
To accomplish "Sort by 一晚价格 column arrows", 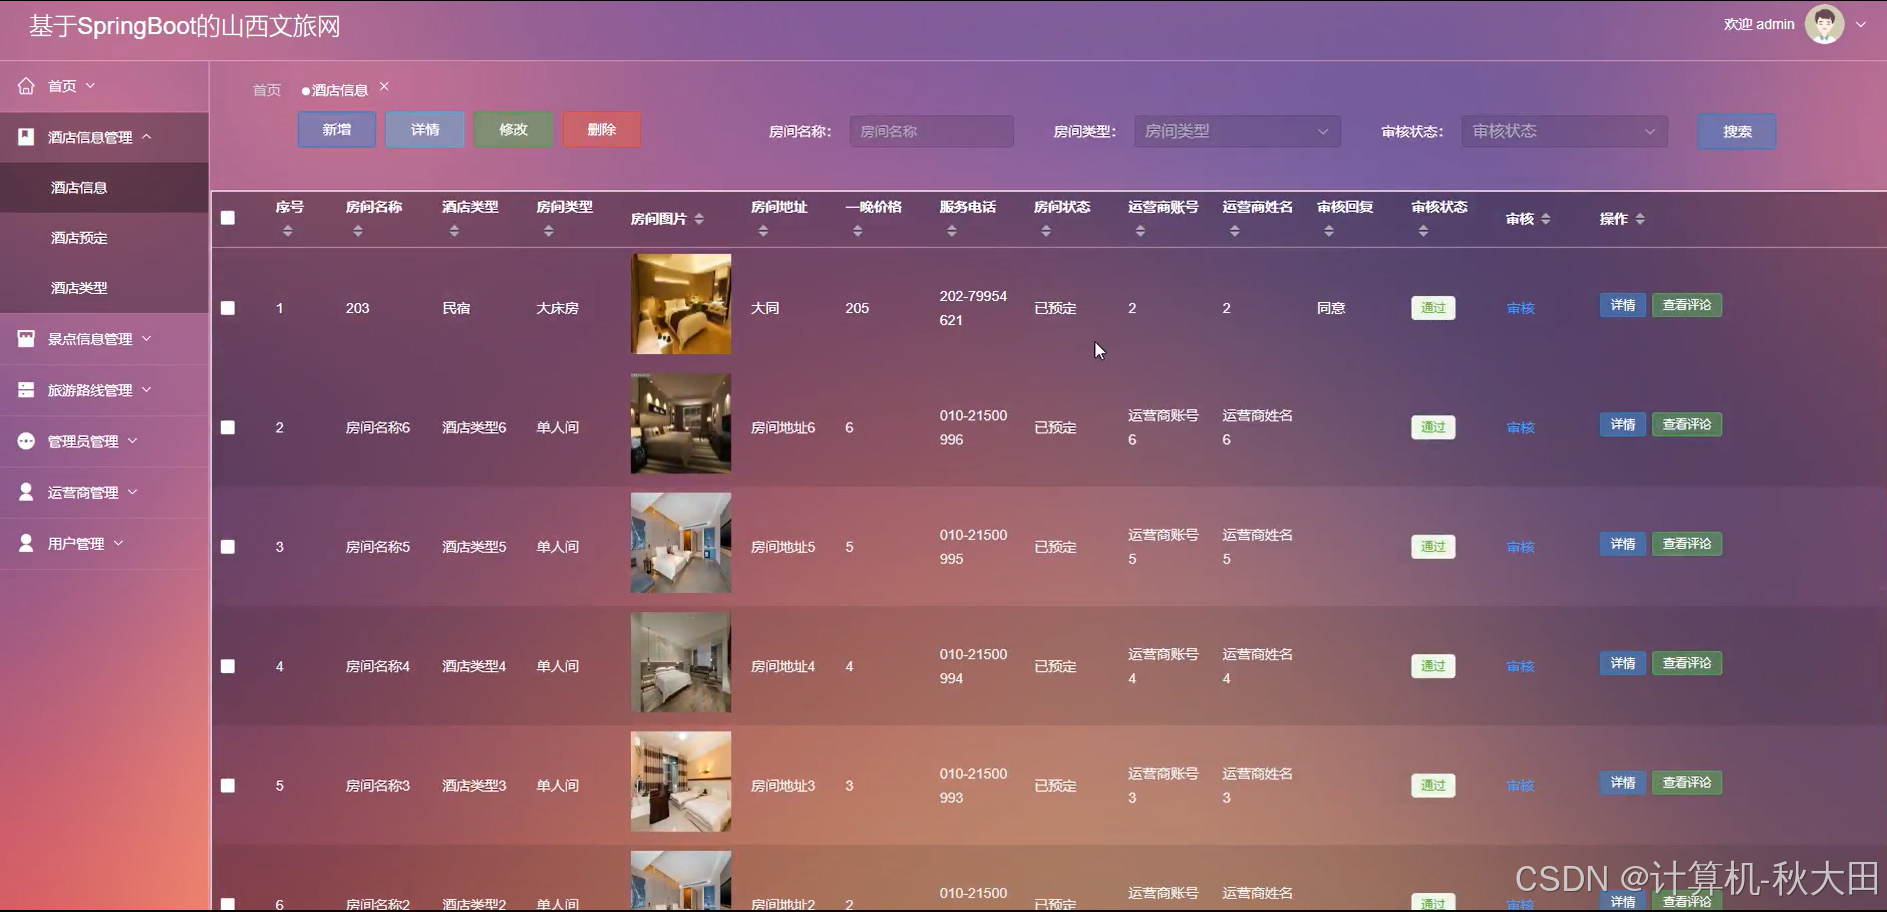I will 857,231.
